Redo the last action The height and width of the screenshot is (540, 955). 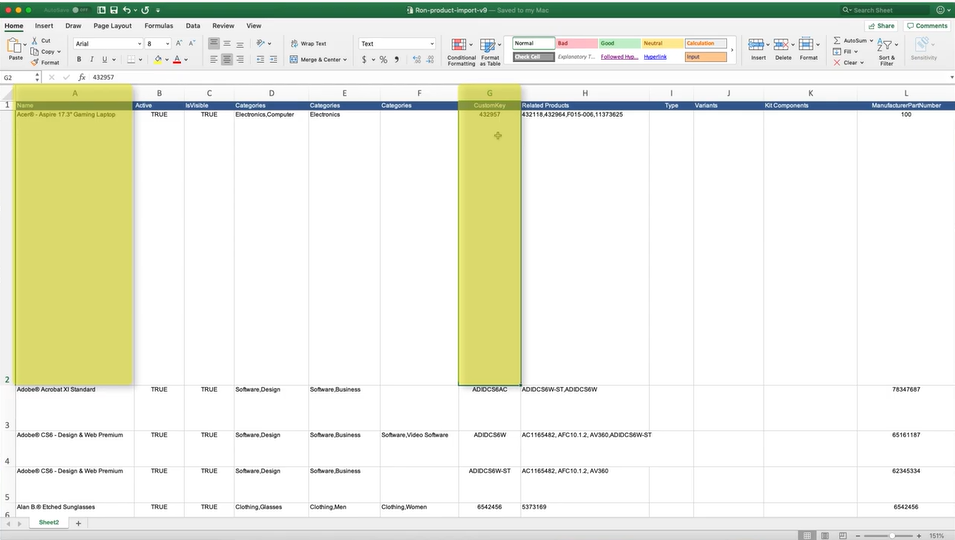click(145, 10)
